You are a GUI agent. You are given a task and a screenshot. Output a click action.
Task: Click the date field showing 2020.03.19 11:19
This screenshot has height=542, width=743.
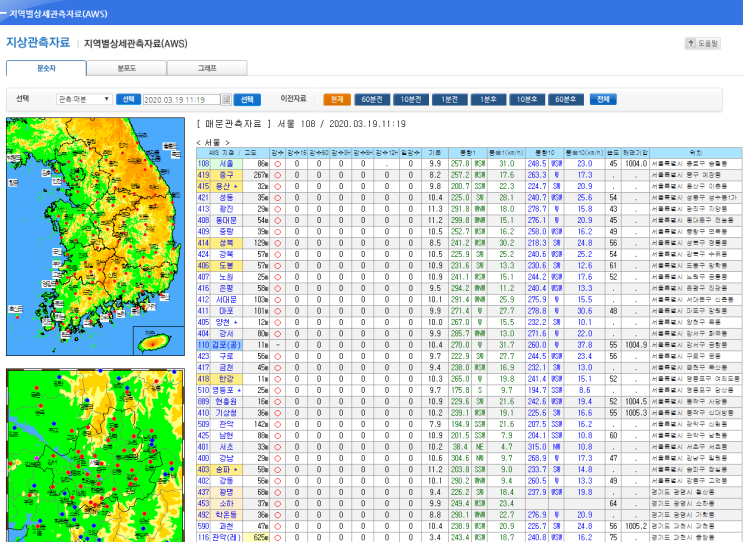(181, 99)
